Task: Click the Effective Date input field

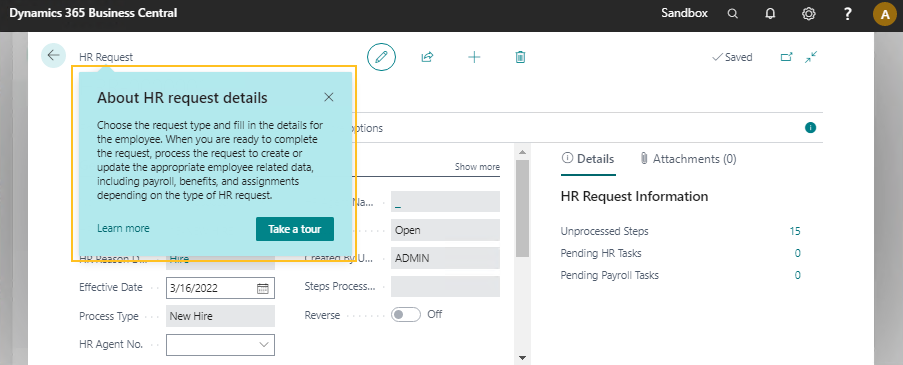Action: (221, 288)
